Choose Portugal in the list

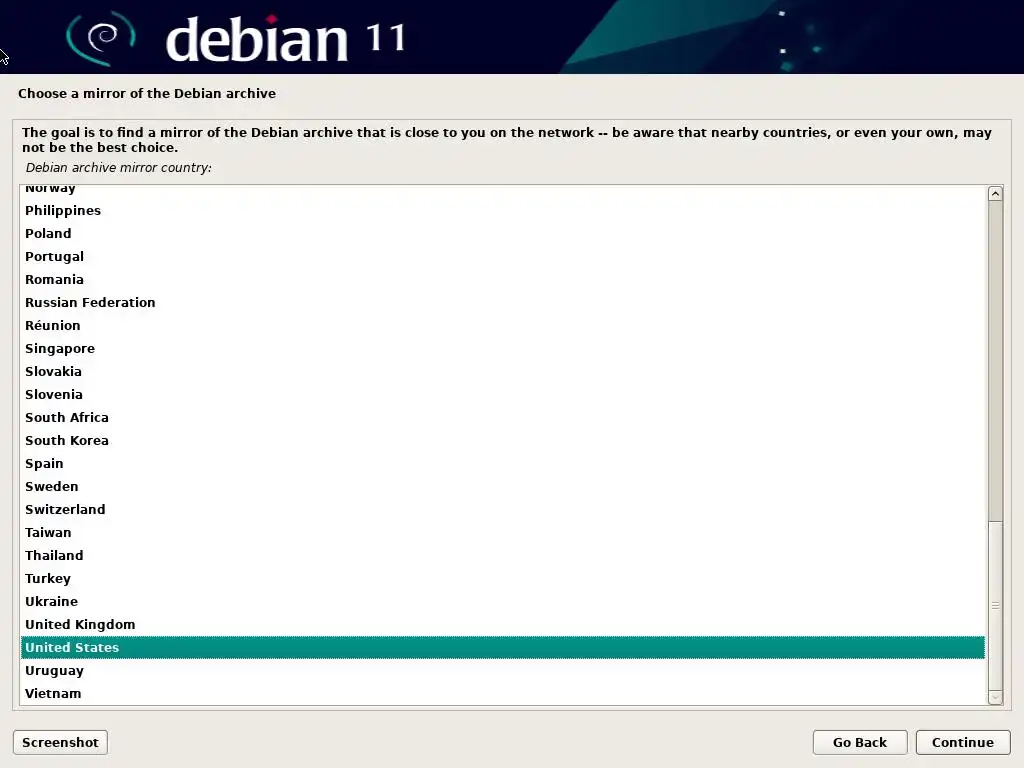[502, 256]
